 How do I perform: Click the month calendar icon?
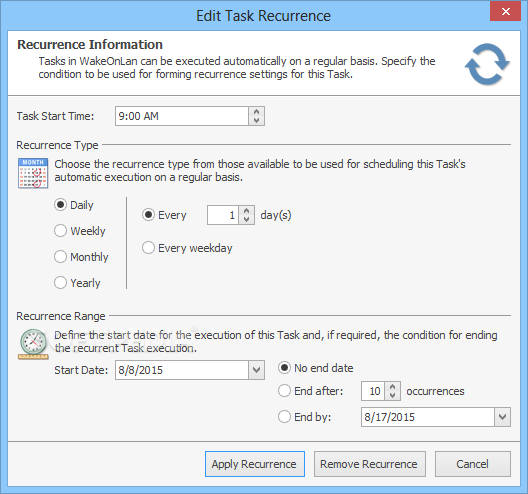[x=33, y=173]
